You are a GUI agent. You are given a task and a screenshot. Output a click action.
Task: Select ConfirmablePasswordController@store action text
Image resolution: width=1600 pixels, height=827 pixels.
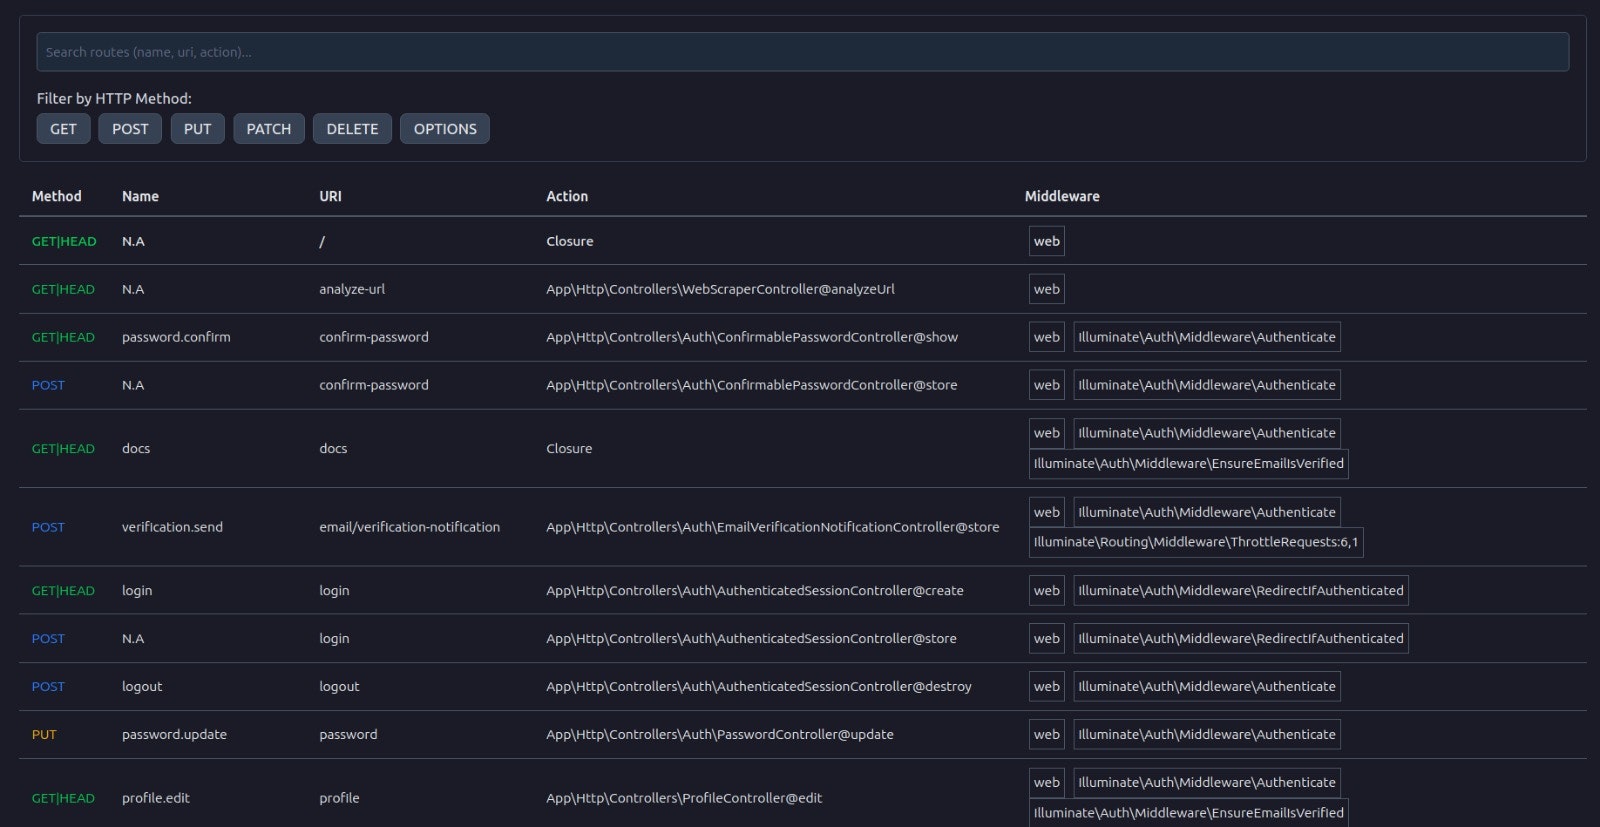click(751, 385)
